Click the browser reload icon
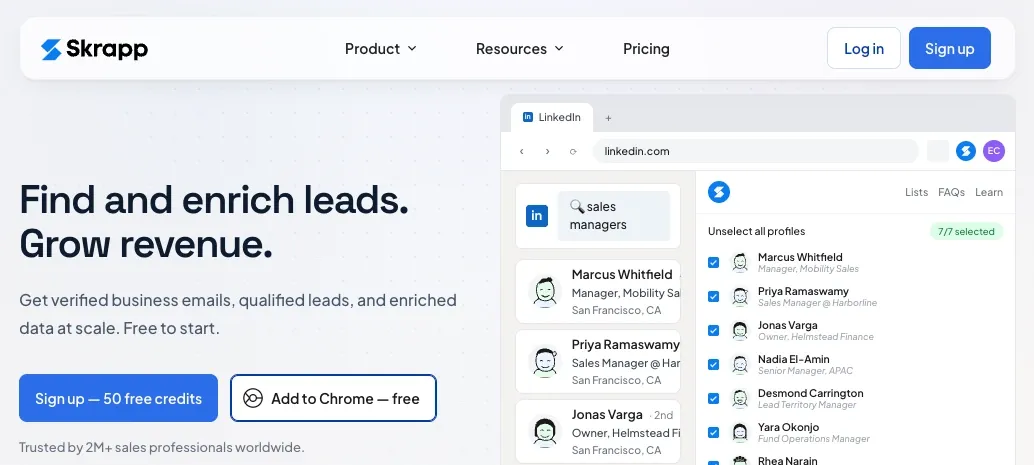Image resolution: width=1034 pixels, height=465 pixels. [573, 151]
